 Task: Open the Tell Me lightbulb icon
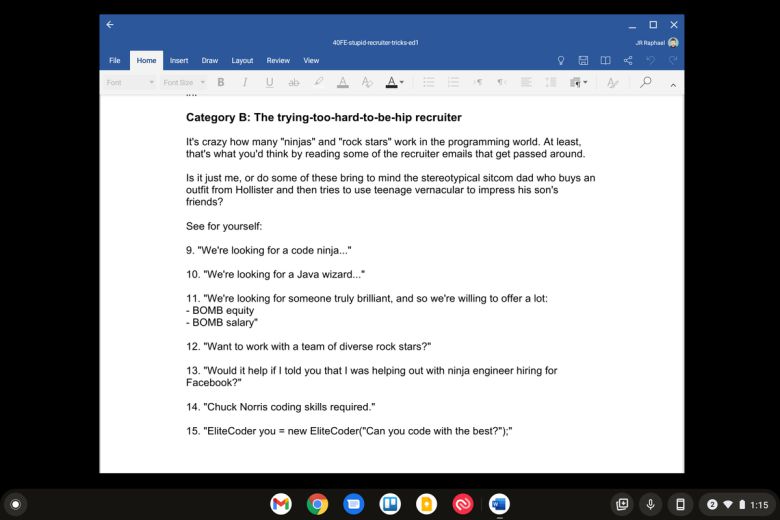[x=561, y=60]
